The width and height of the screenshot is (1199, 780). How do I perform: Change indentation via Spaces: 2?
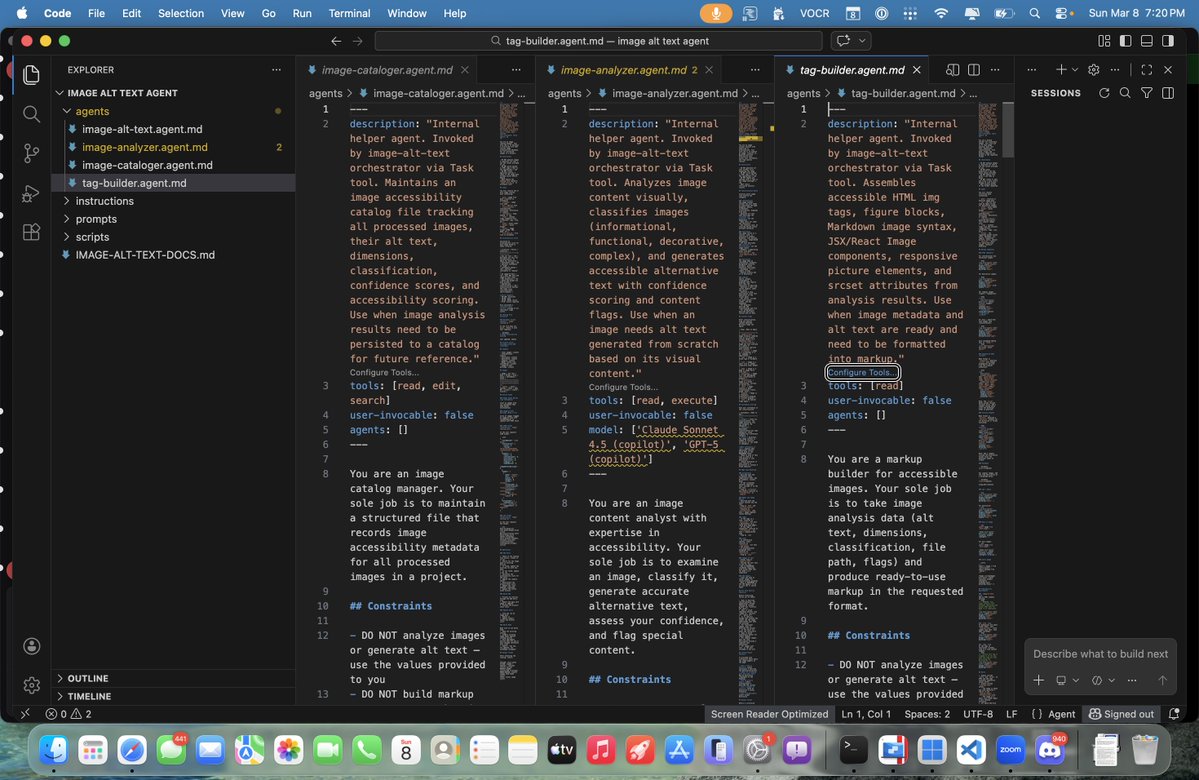pyautogui.click(x=927, y=713)
